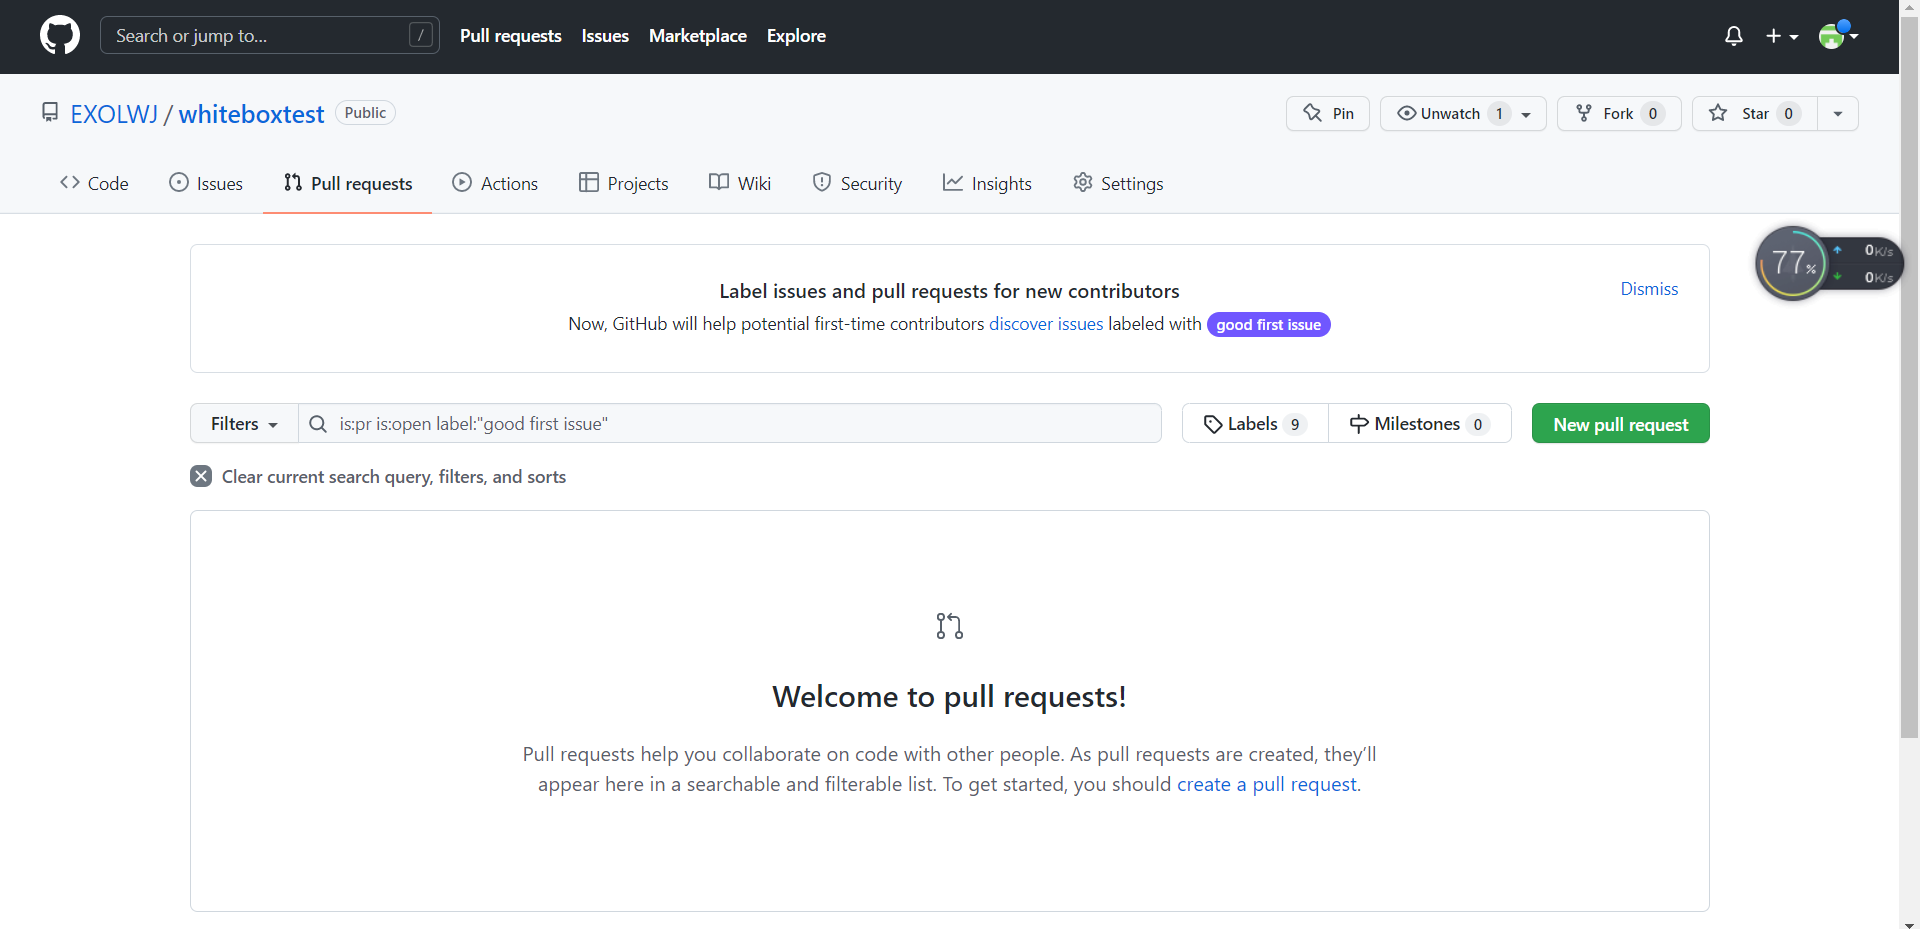Focus the Search or jump to field
Screen dimensions: 1920x929
point(270,36)
